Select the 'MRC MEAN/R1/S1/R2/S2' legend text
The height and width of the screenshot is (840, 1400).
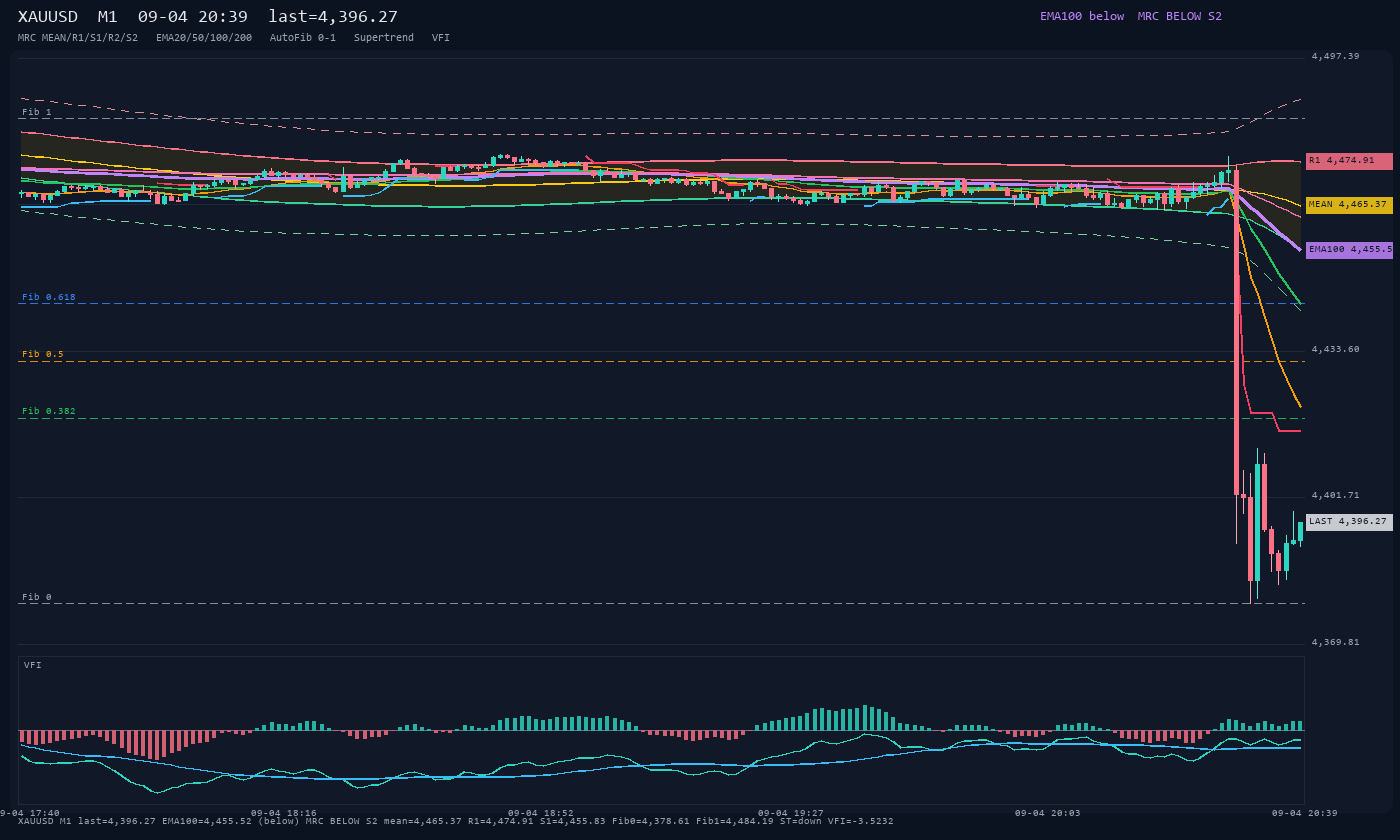[78, 38]
